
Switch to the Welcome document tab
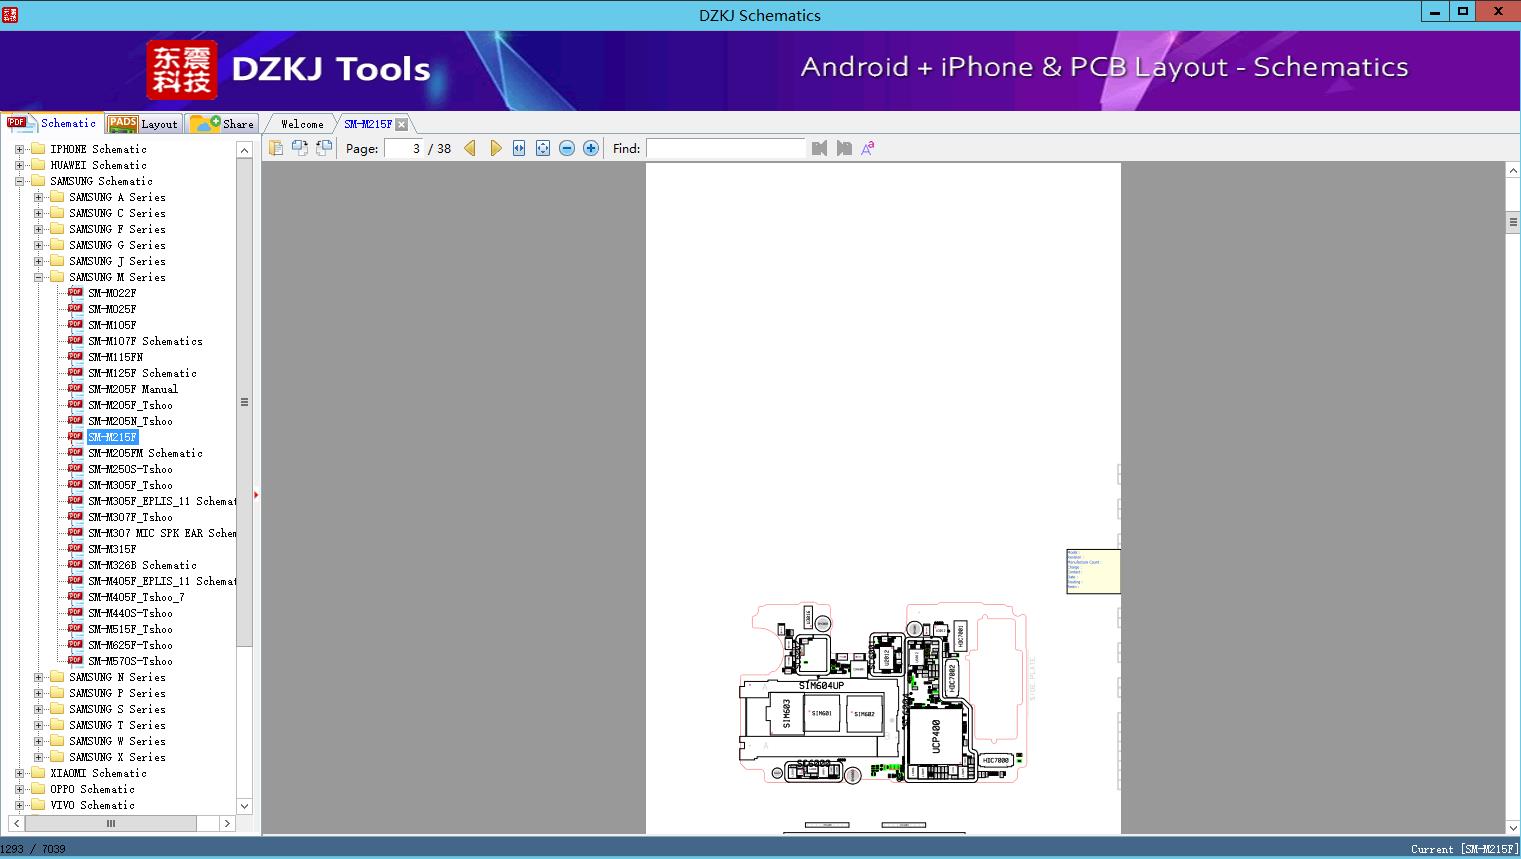coord(302,124)
